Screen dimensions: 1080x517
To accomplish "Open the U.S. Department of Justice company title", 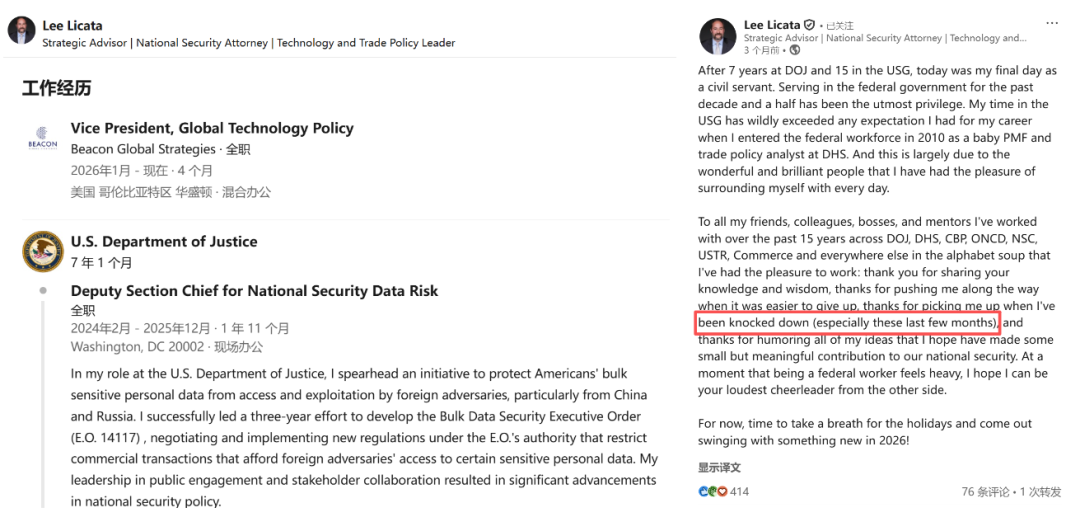I will [164, 241].
